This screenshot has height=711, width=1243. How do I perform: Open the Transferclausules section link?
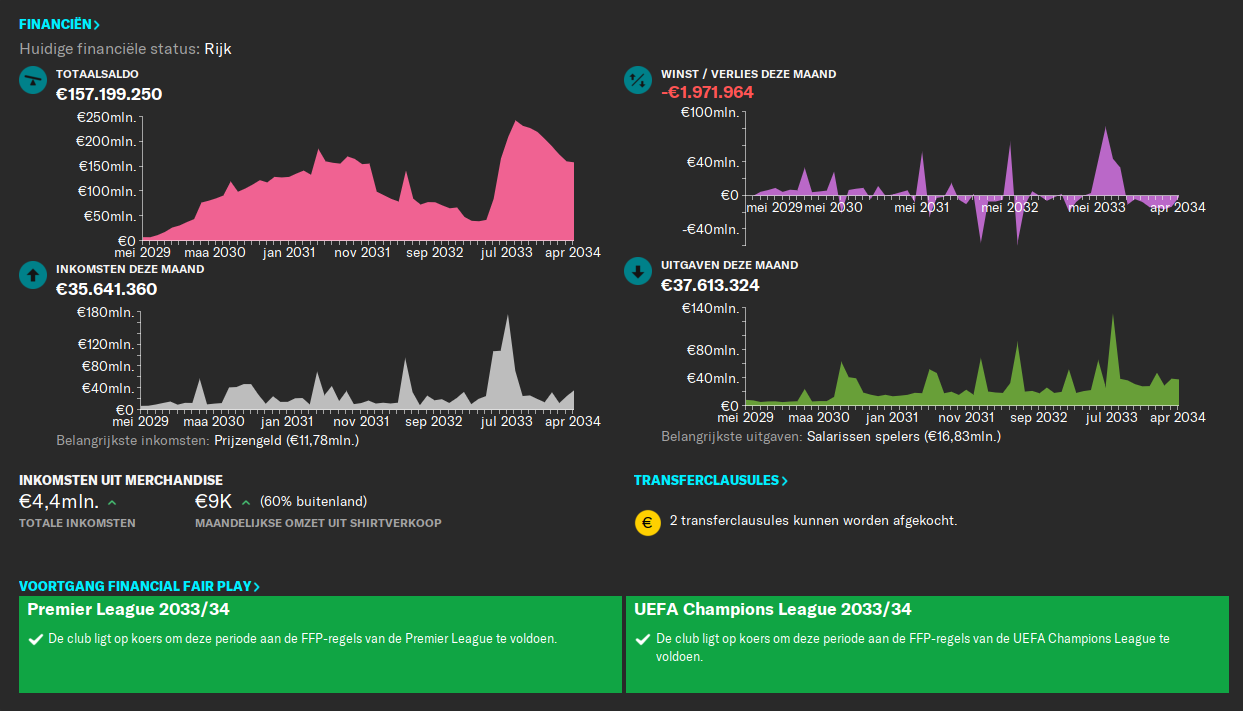pyautogui.click(x=710, y=481)
